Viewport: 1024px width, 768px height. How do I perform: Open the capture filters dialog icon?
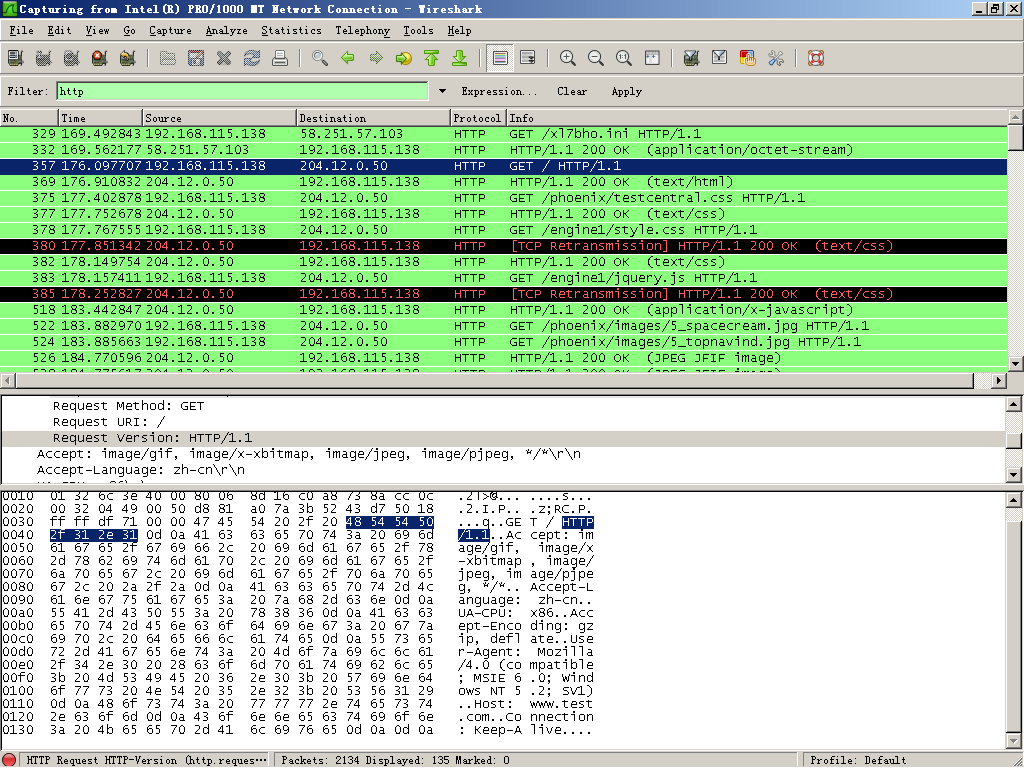[x=692, y=58]
